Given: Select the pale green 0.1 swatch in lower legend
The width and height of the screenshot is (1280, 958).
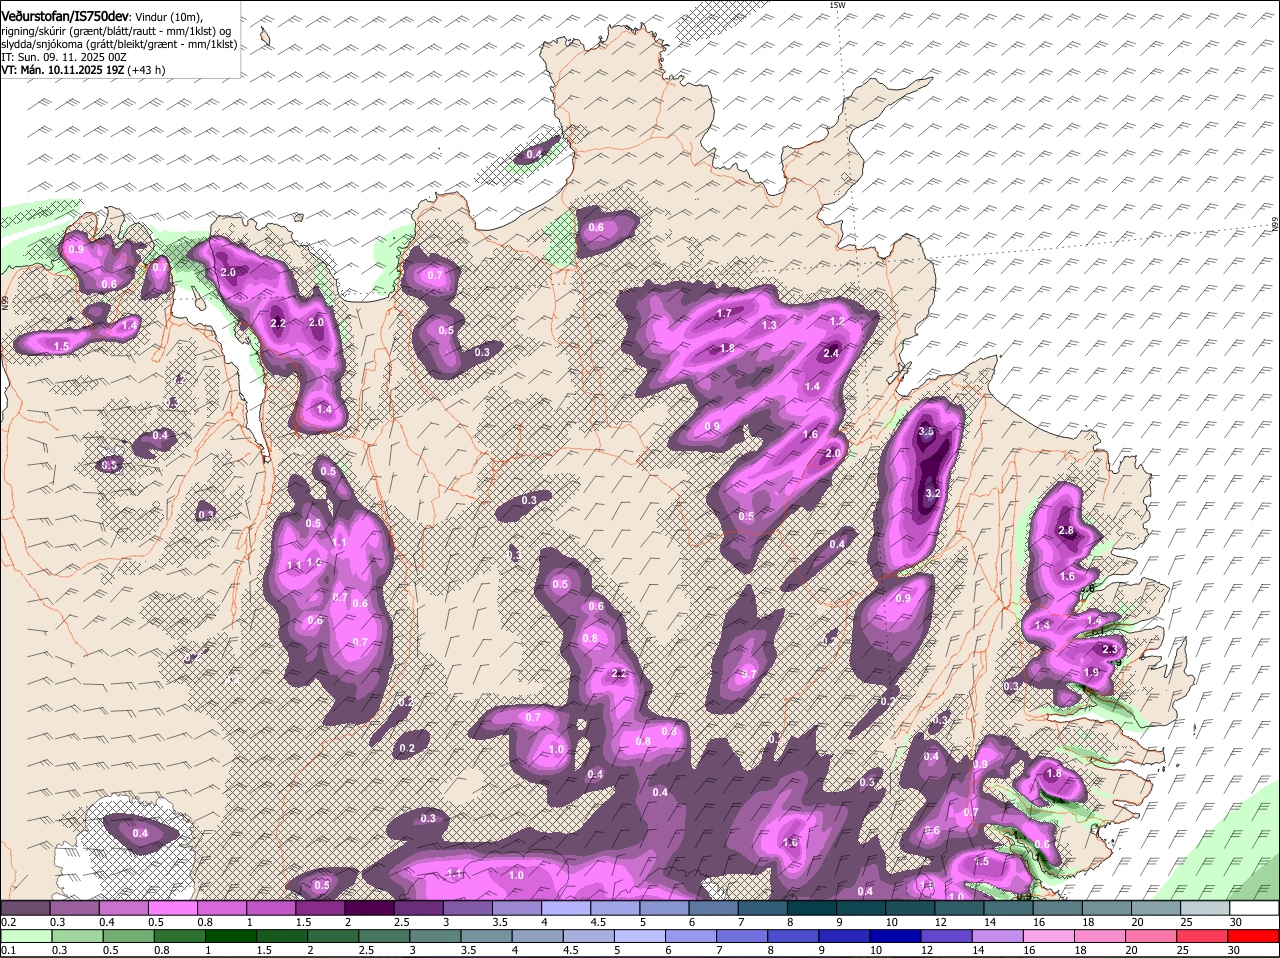Looking at the screenshot, I should tap(25, 936).
